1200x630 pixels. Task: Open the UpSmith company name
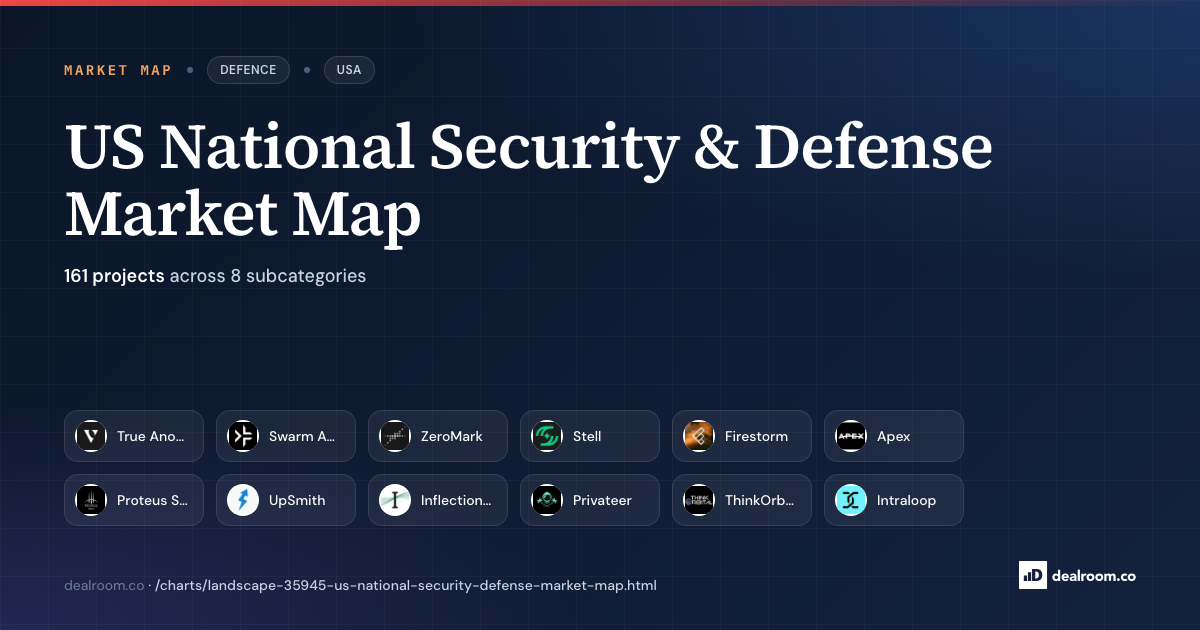click(x=297, y=500)
